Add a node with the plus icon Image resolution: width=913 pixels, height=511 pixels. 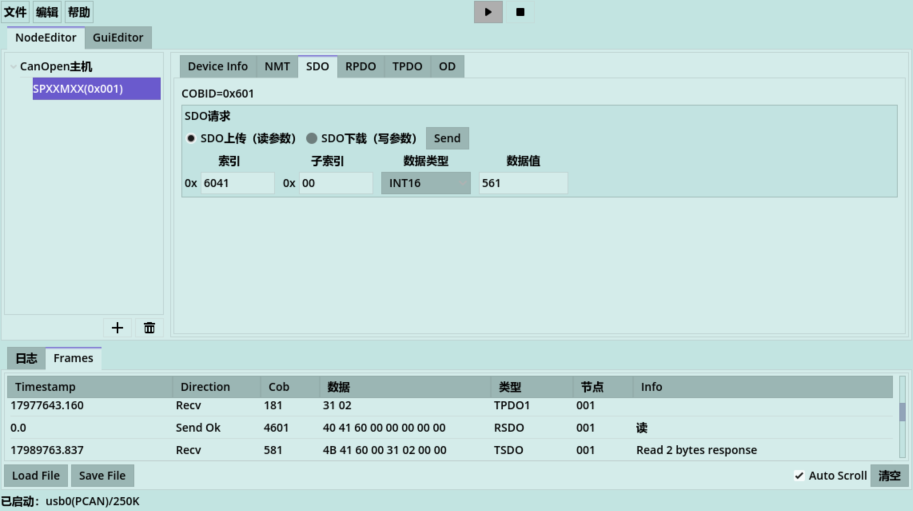(x=117, y=327)
